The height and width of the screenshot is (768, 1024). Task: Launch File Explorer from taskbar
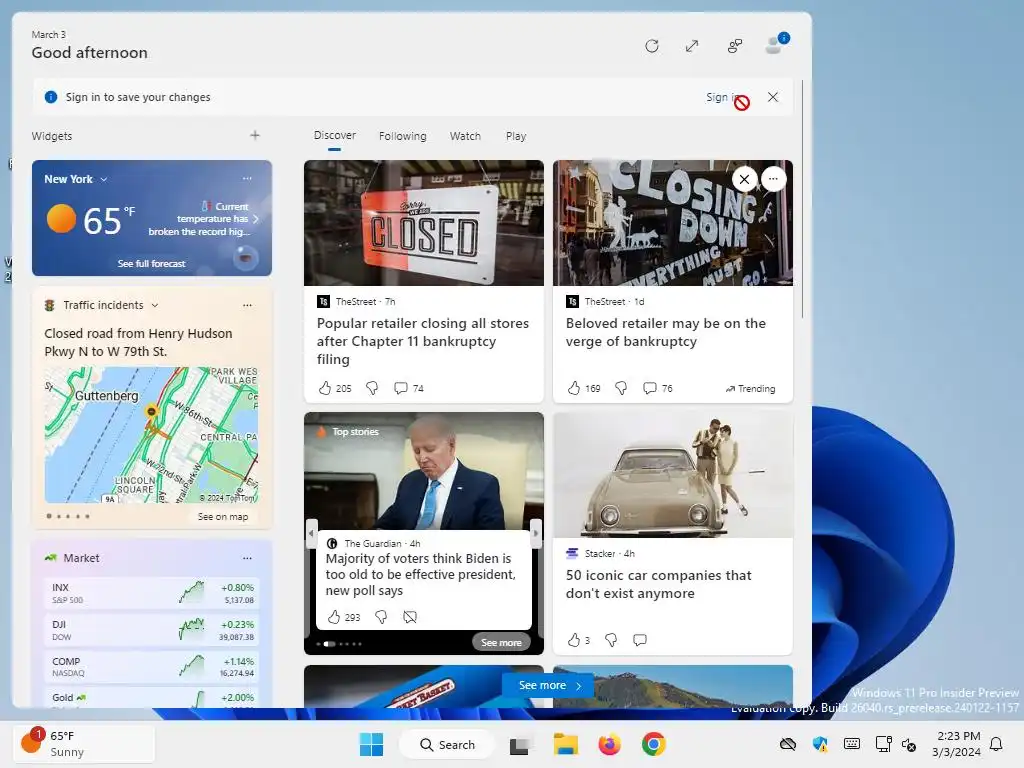click(x=566, y=744)
